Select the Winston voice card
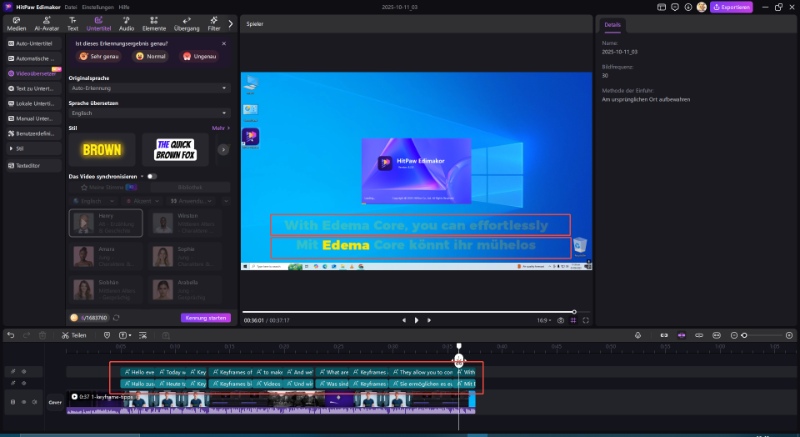This screenshot has height=437, width=800. (185, 223)
